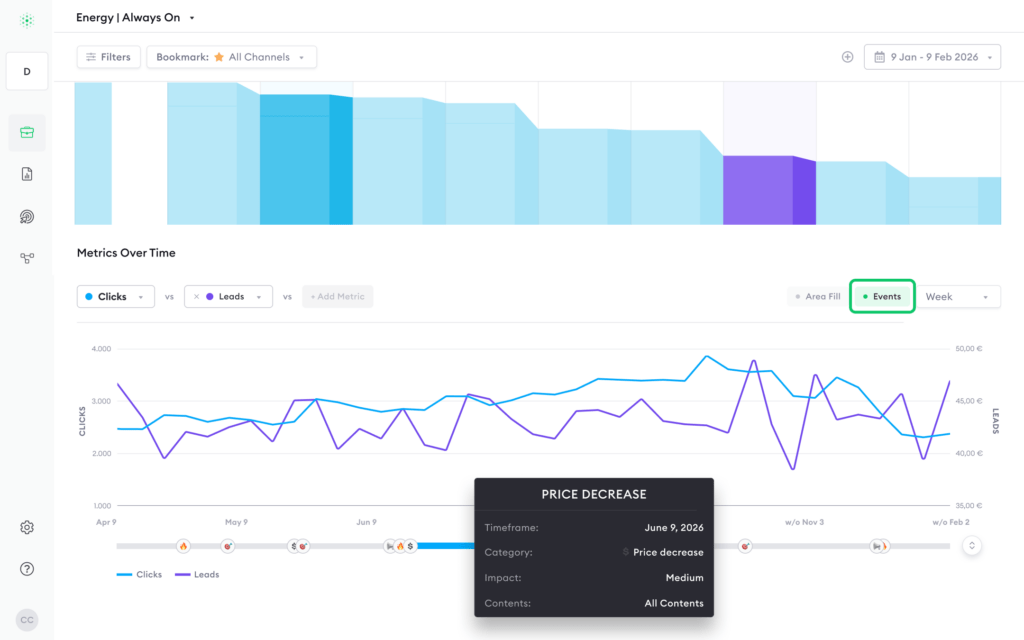Open the Clicks metric dropdown
The height and width of the screenshot is (640, 1024).
point(116,296)
